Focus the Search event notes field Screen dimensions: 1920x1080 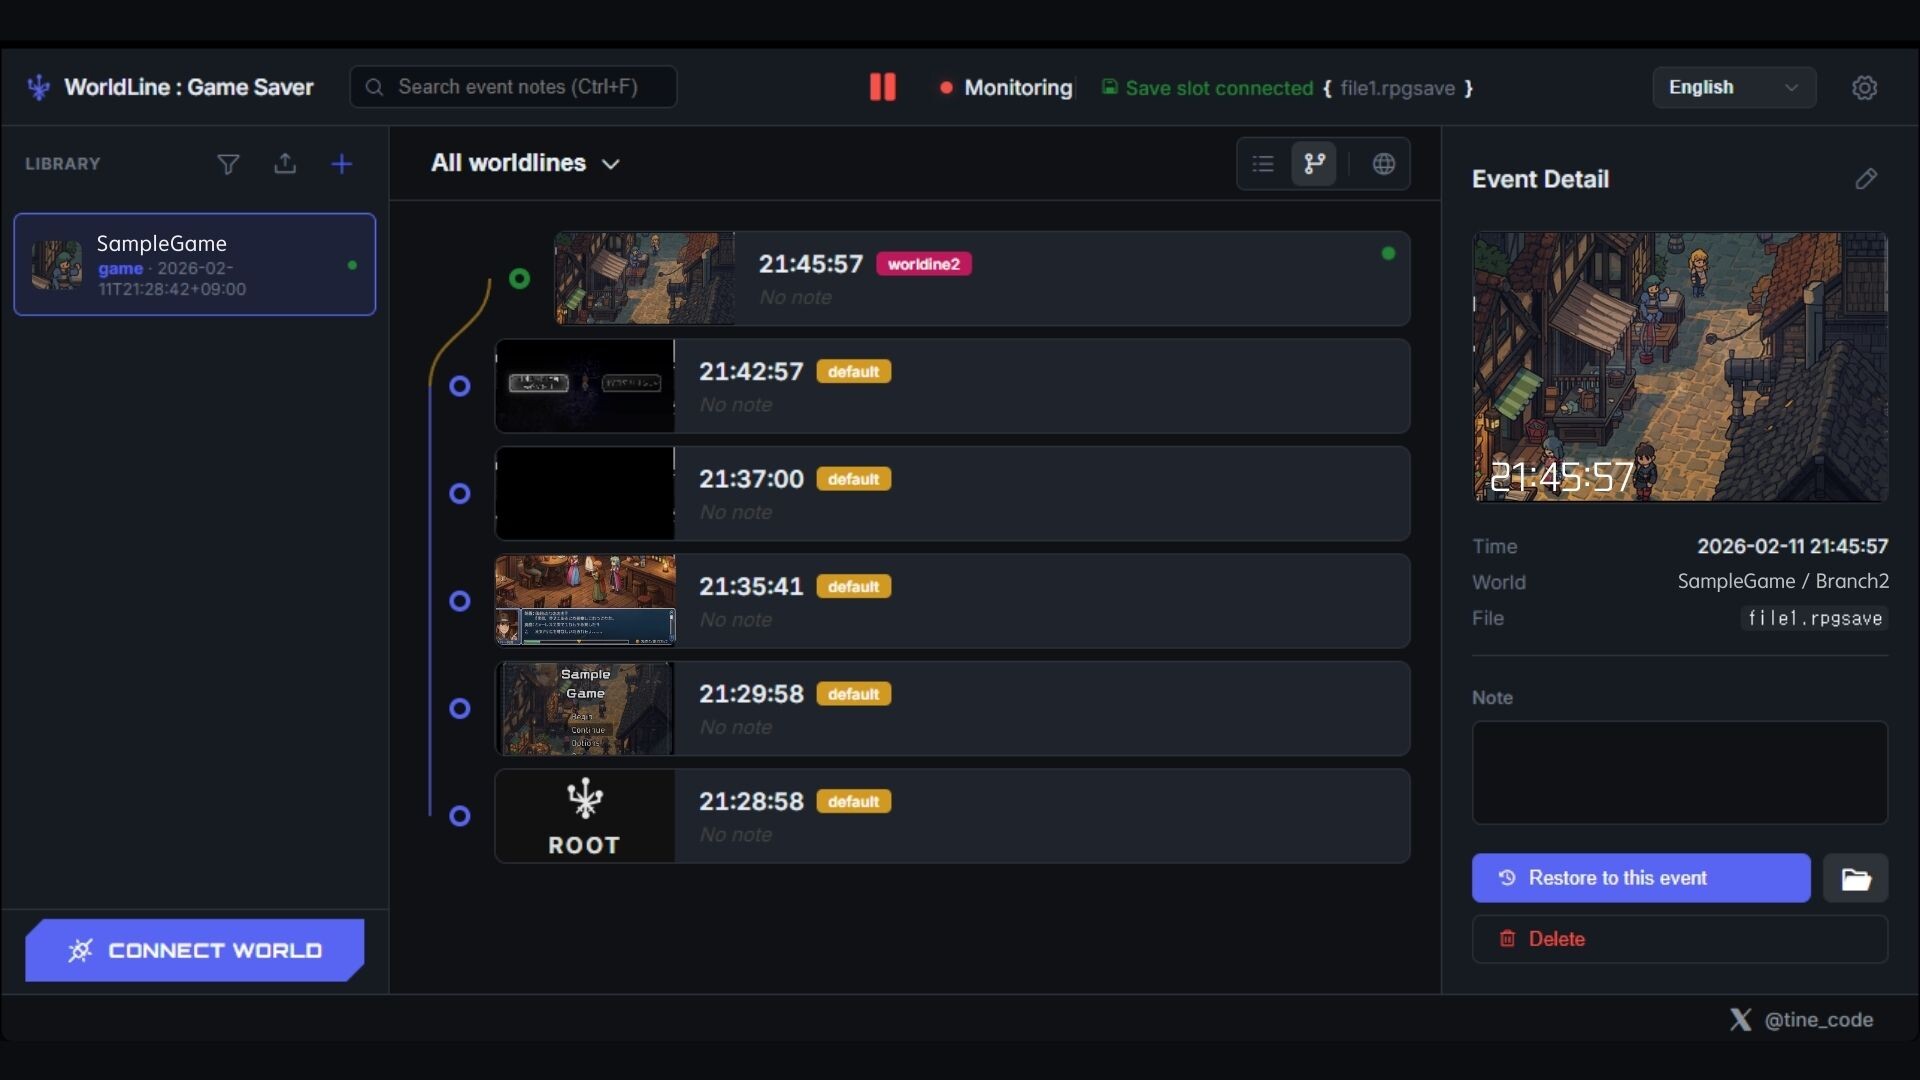coord(513,87)
